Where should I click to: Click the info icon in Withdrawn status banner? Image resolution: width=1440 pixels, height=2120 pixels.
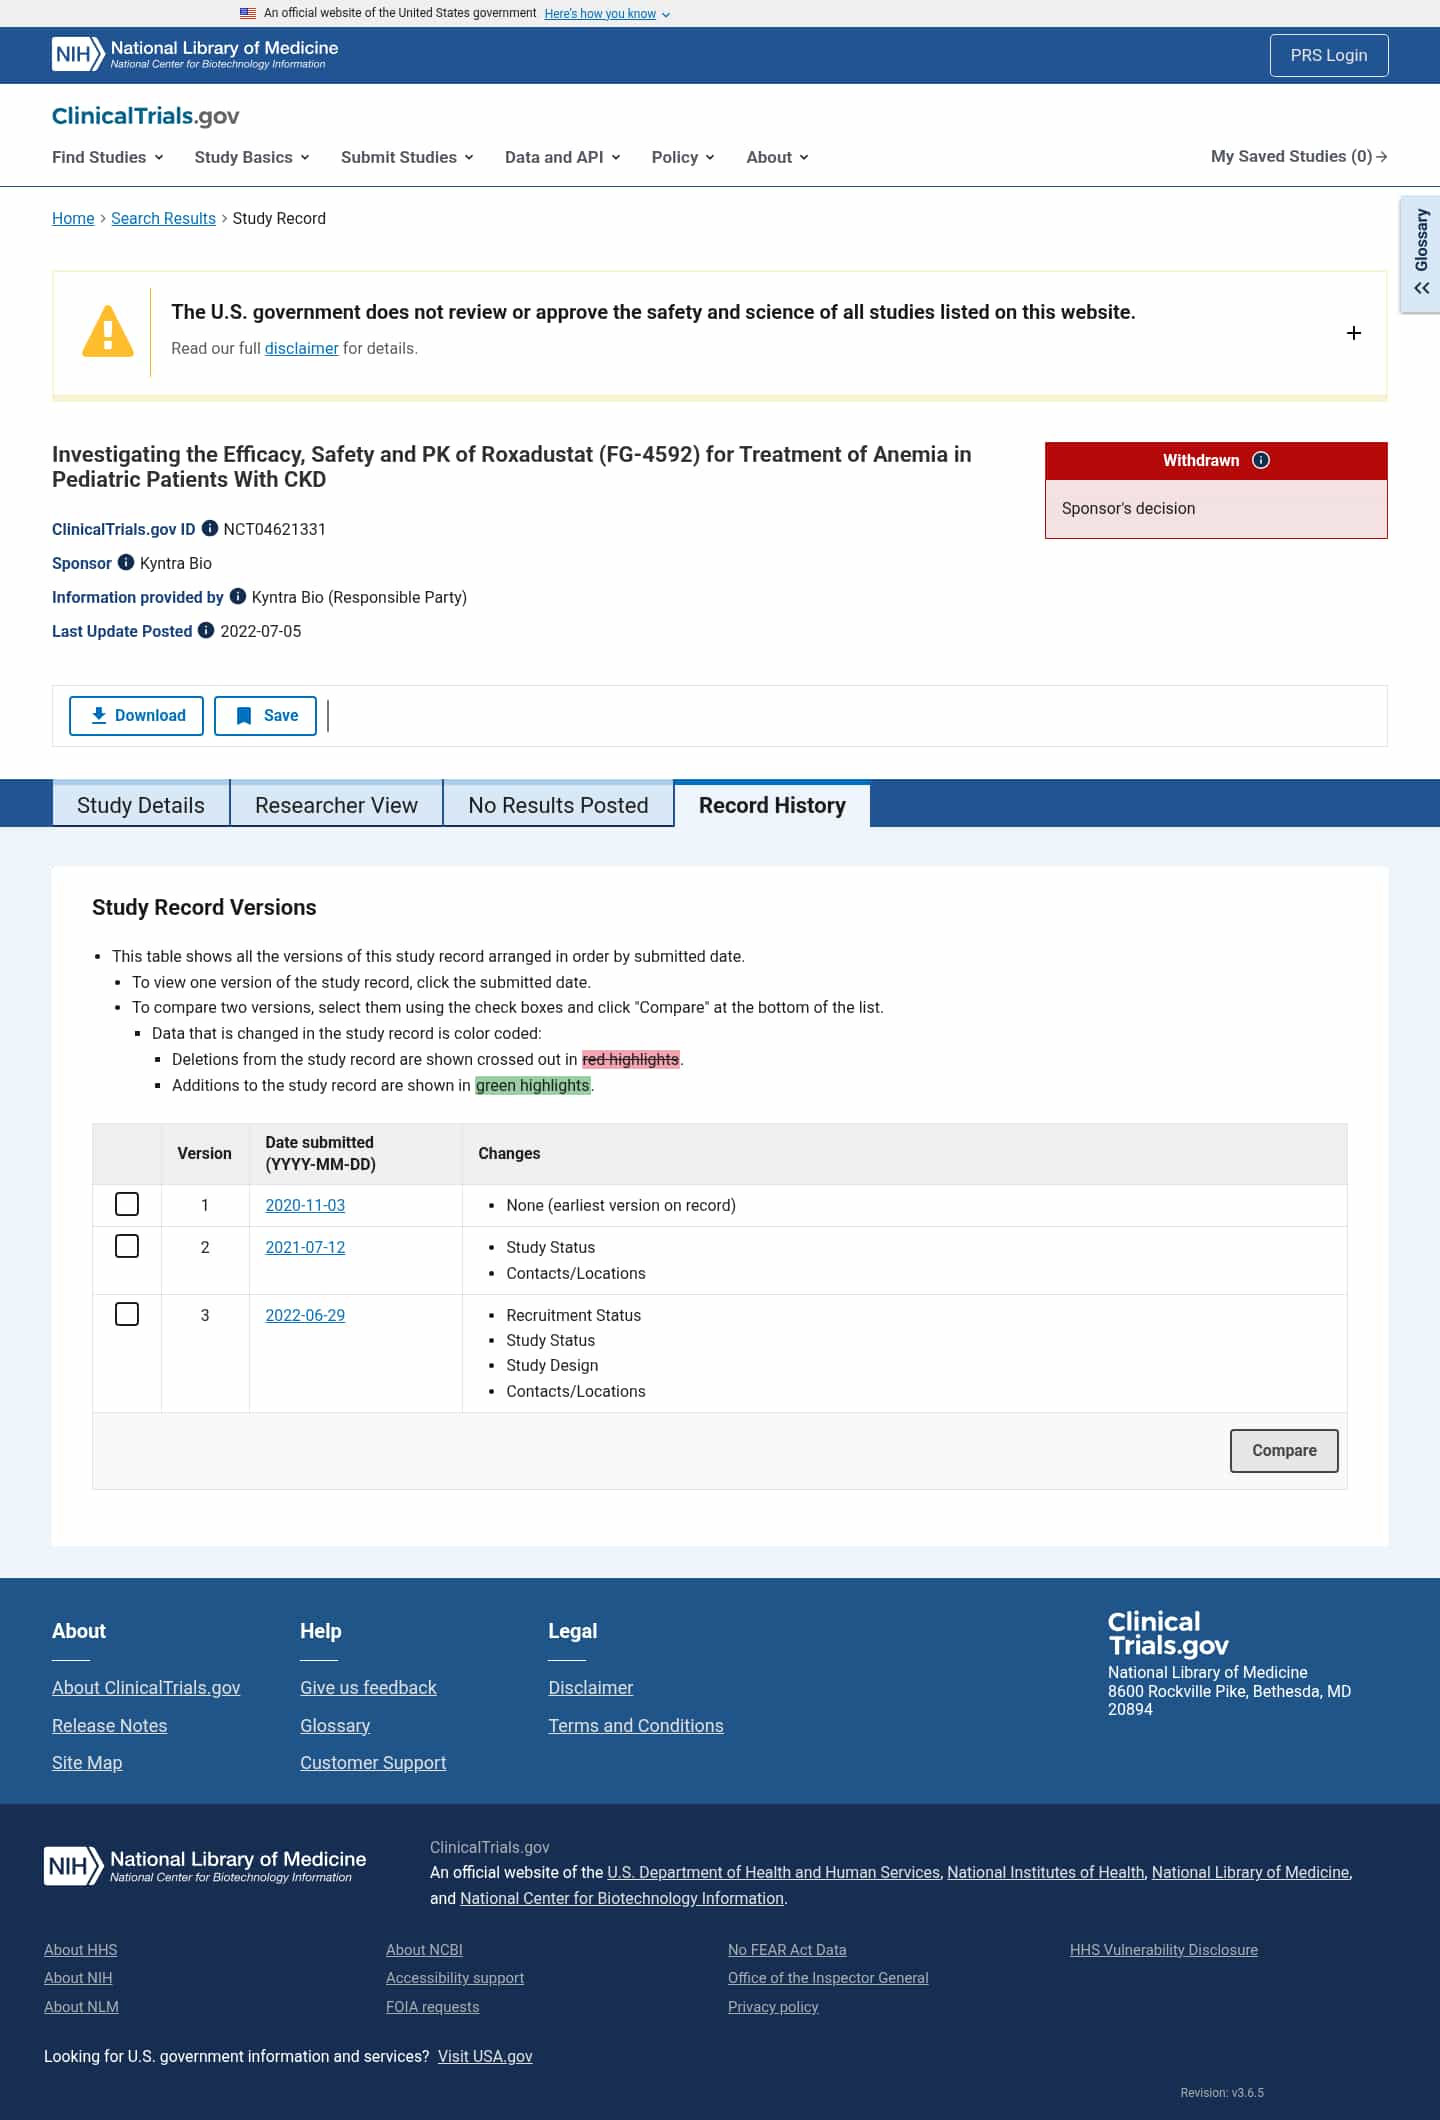tap(1261, 460)
